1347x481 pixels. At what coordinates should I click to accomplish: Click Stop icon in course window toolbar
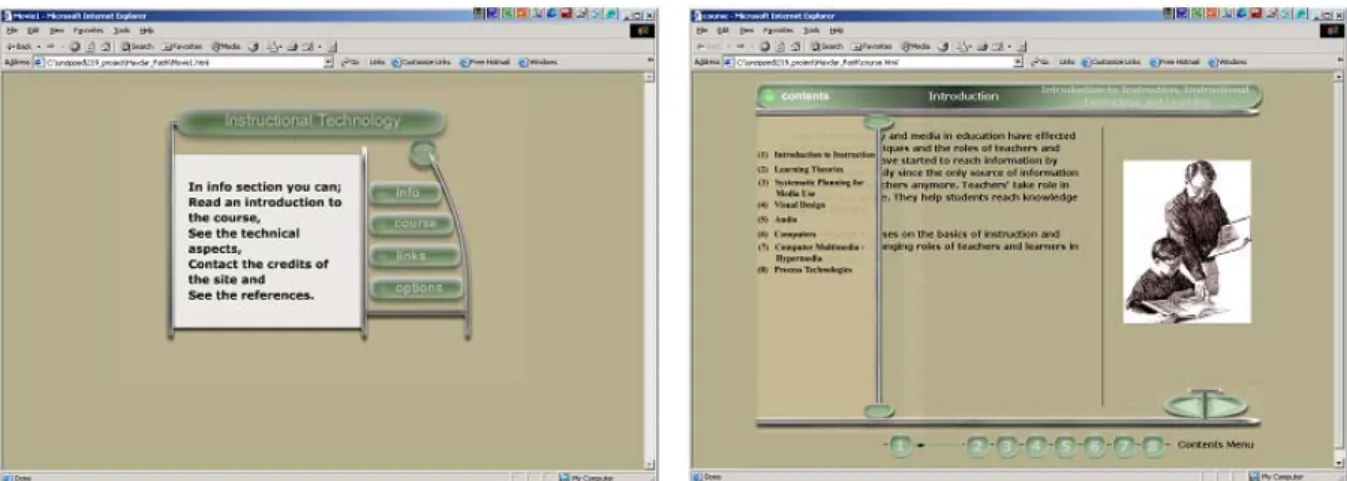[765, 46]
